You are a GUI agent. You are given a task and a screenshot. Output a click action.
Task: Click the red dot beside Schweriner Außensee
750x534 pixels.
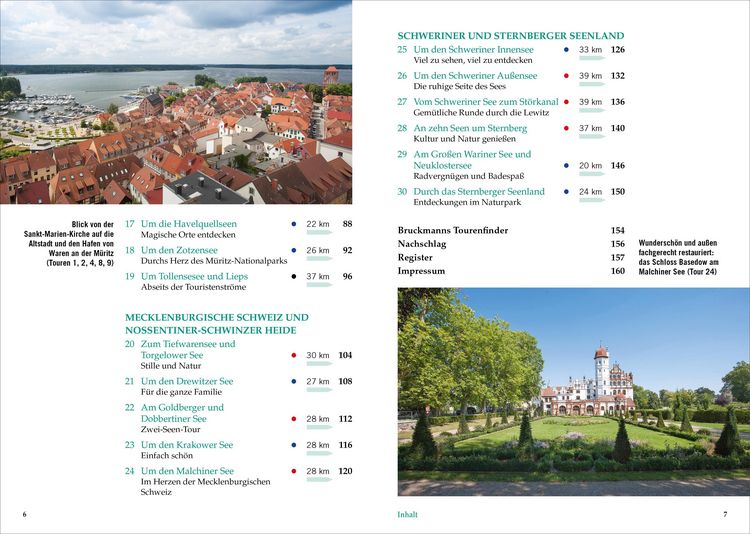(x=566, y=76)
